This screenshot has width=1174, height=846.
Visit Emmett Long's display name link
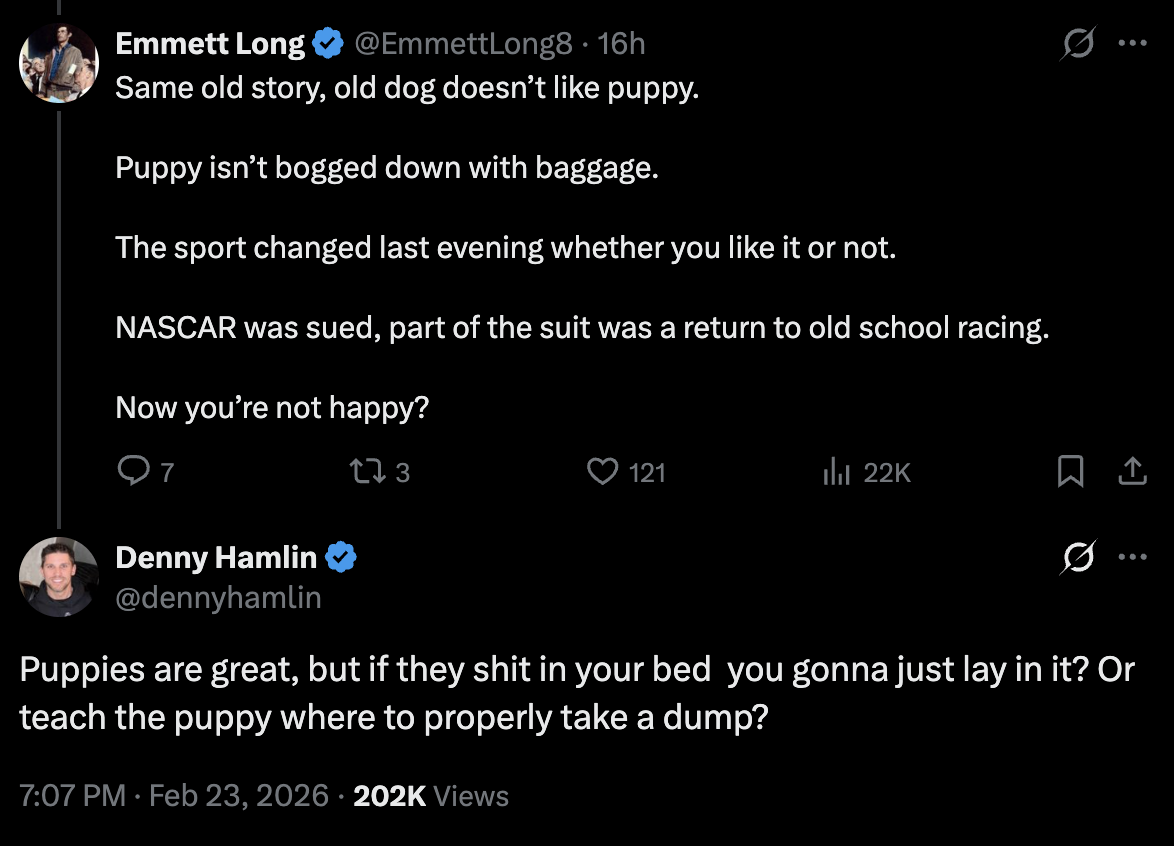pyautogui.click(x=210, y=44)
